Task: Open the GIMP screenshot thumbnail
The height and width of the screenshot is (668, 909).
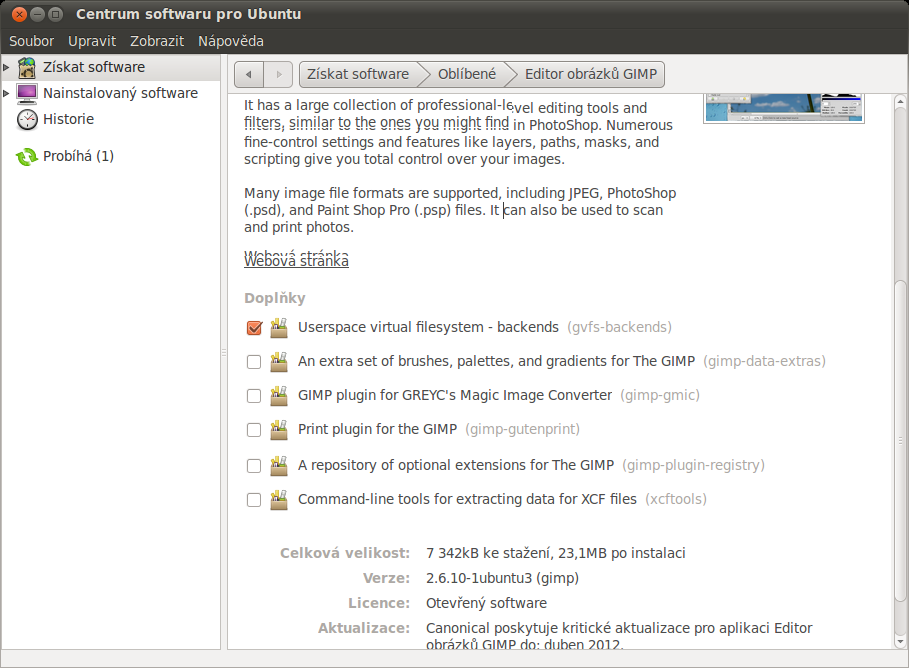Action: [x=784, y=108]
